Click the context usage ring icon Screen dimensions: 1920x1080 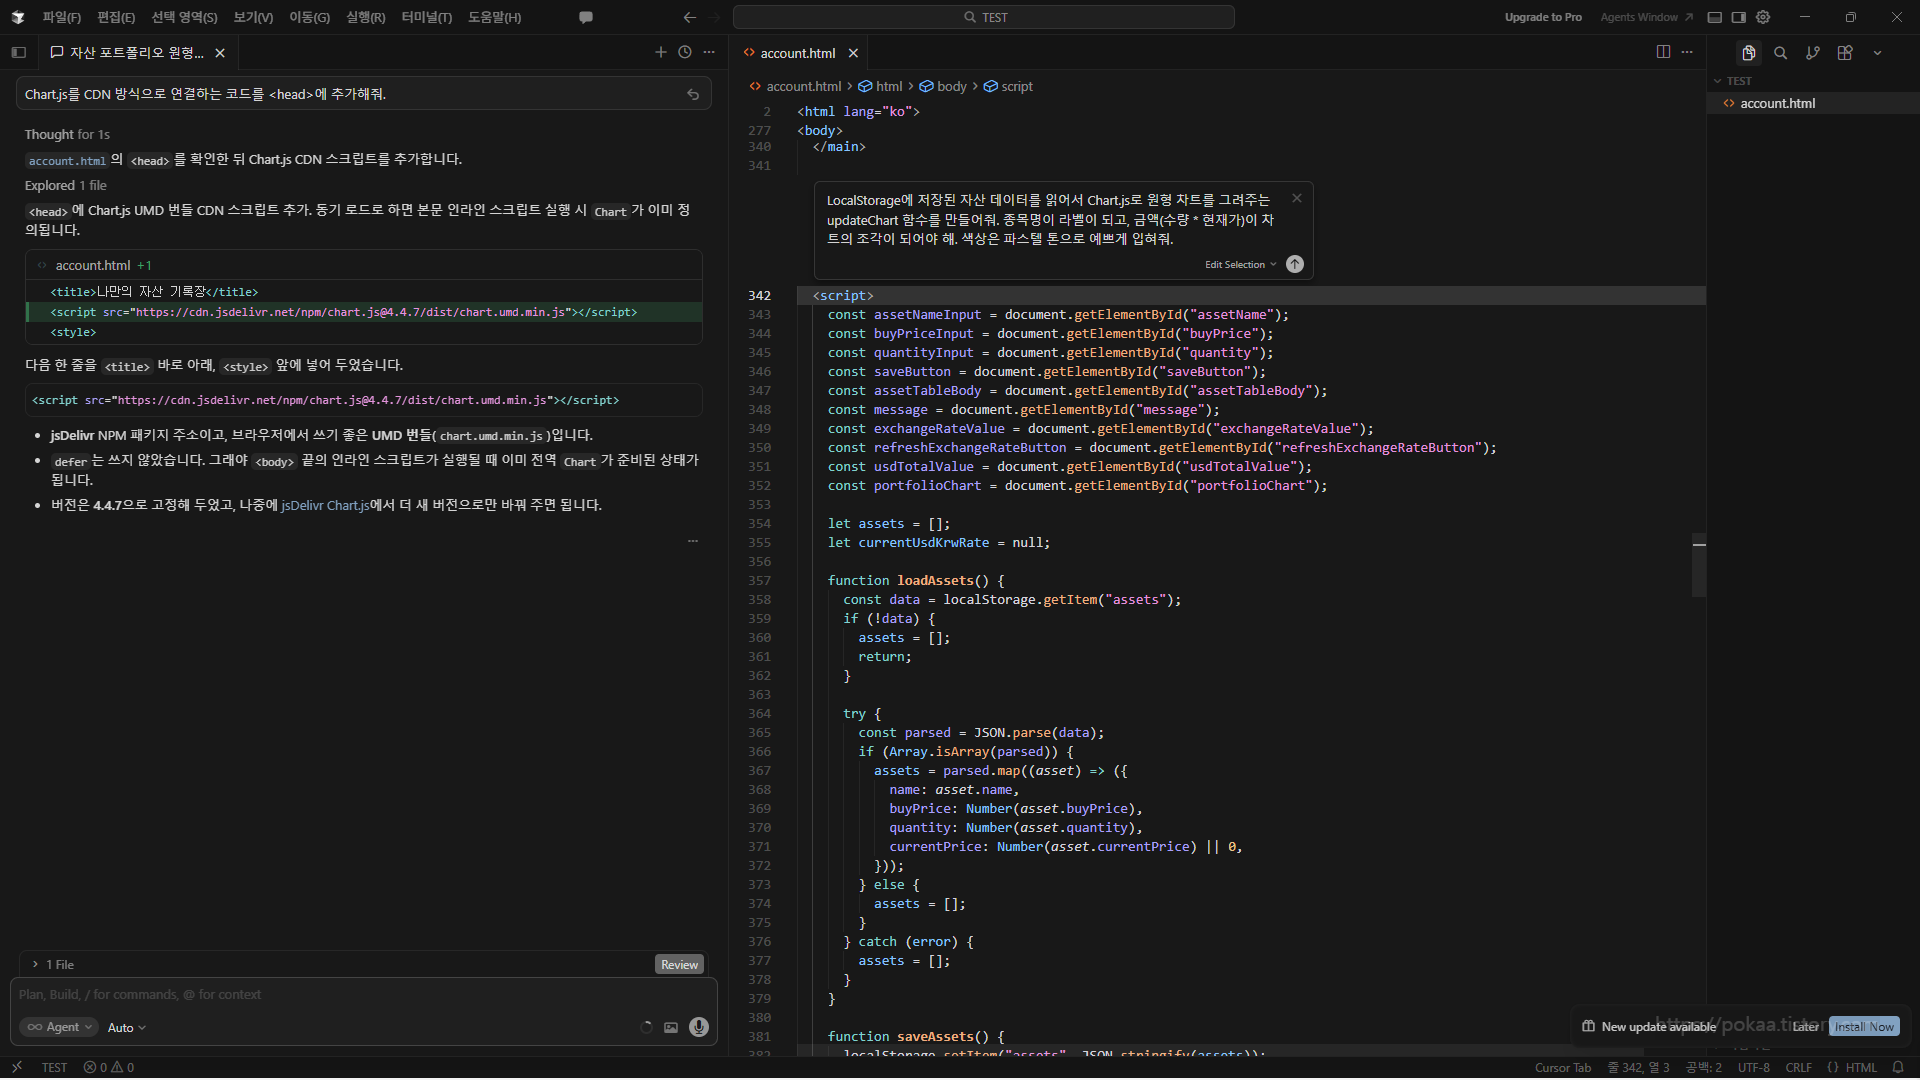646,1027
